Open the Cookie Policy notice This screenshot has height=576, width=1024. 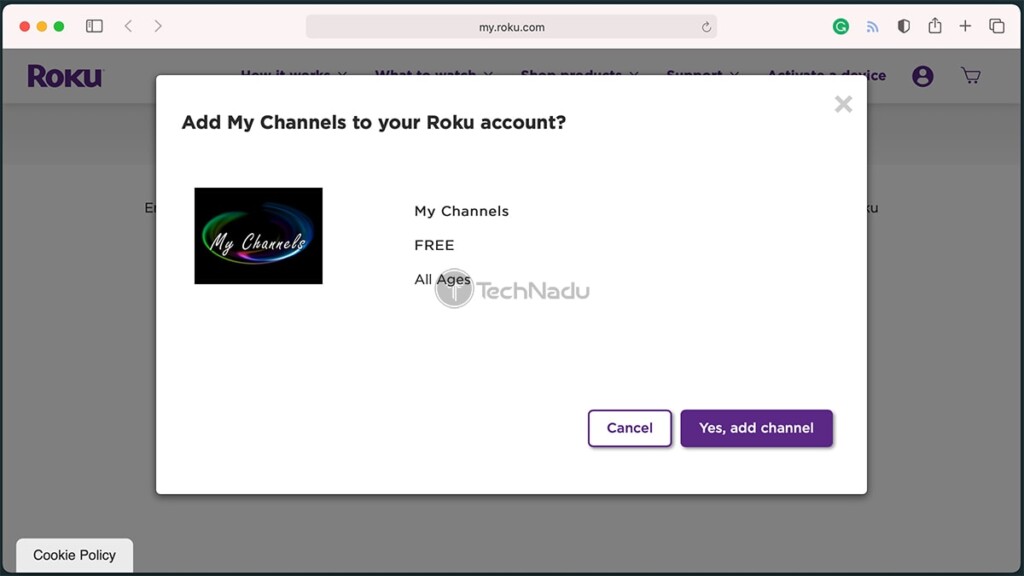74,555
